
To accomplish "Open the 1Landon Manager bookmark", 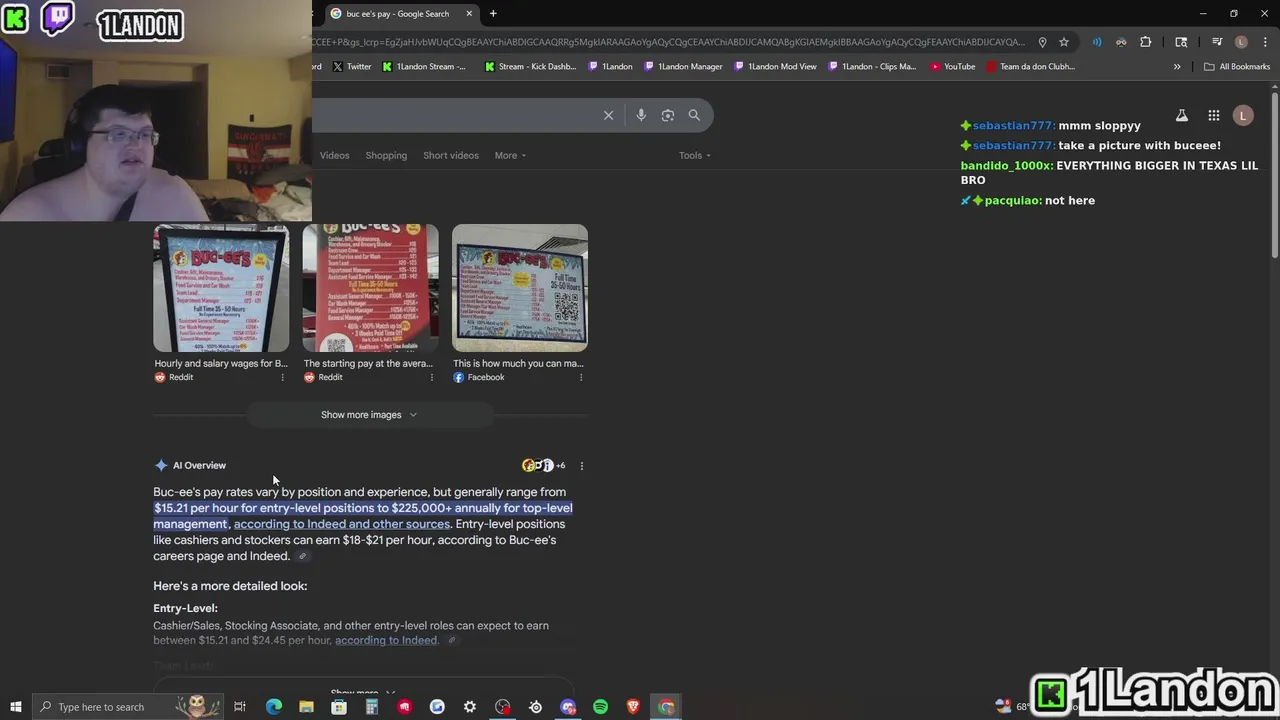I will (x=682, y=67).
